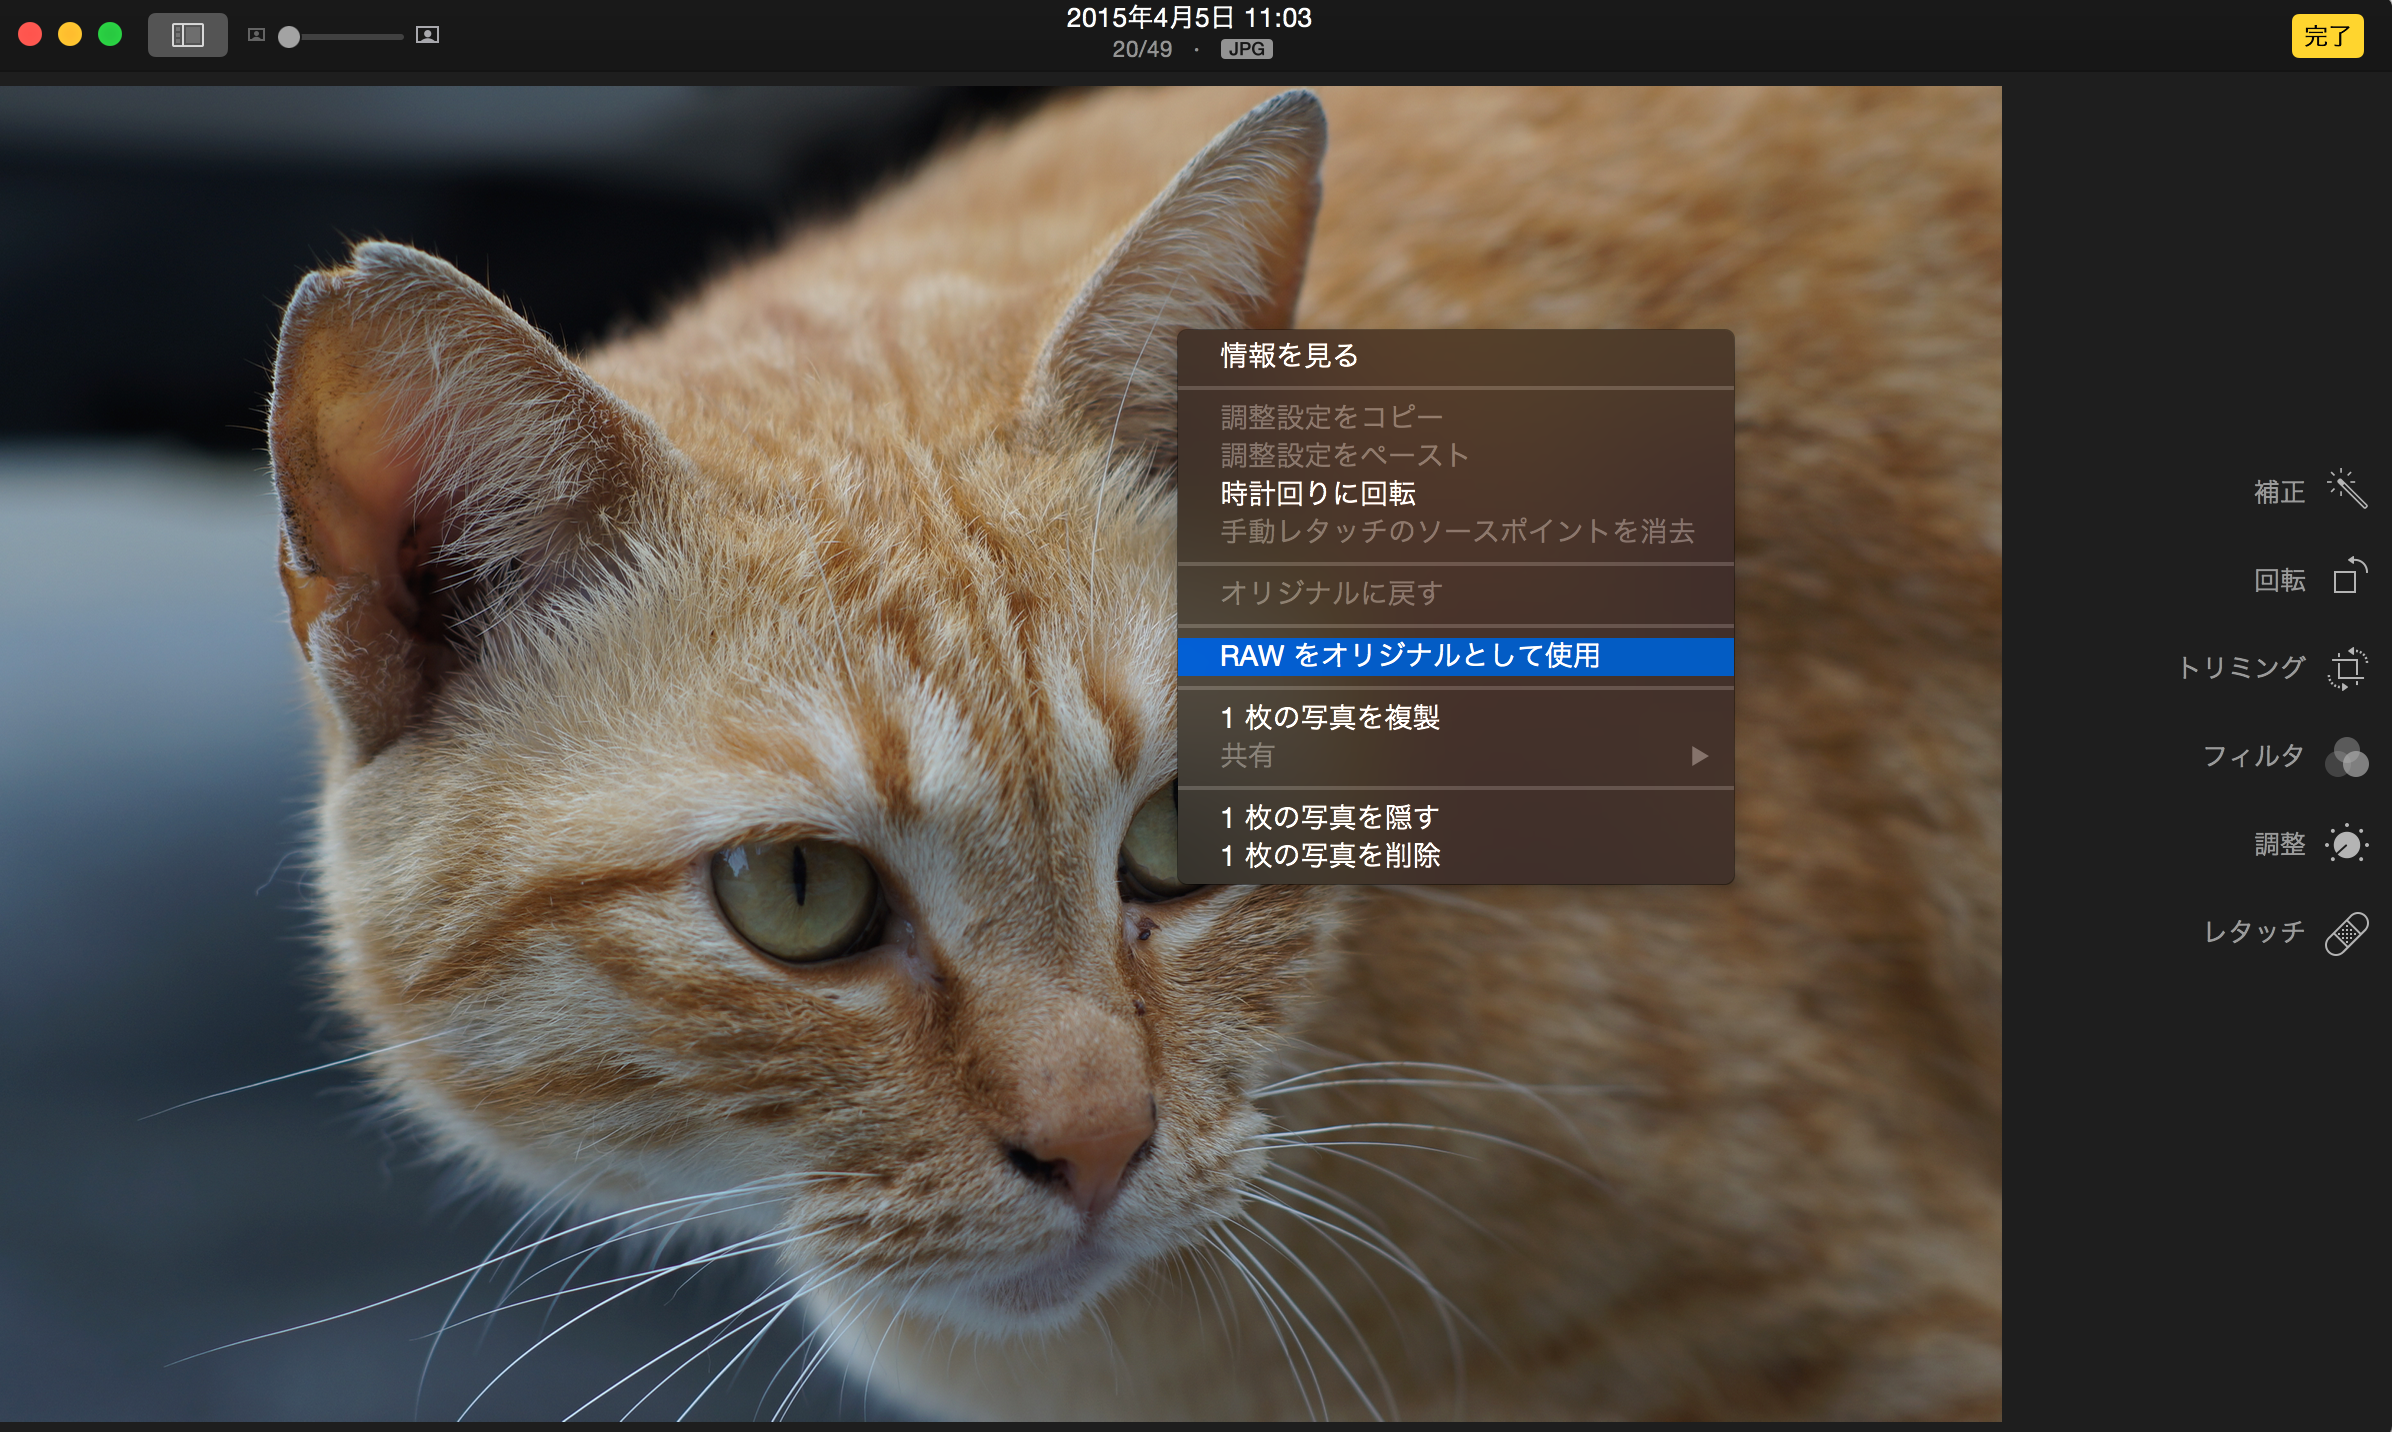Viewport: 2392px width, 1432px height.
Task: Click the yellow minimize window button
Action: coord(70,35)
